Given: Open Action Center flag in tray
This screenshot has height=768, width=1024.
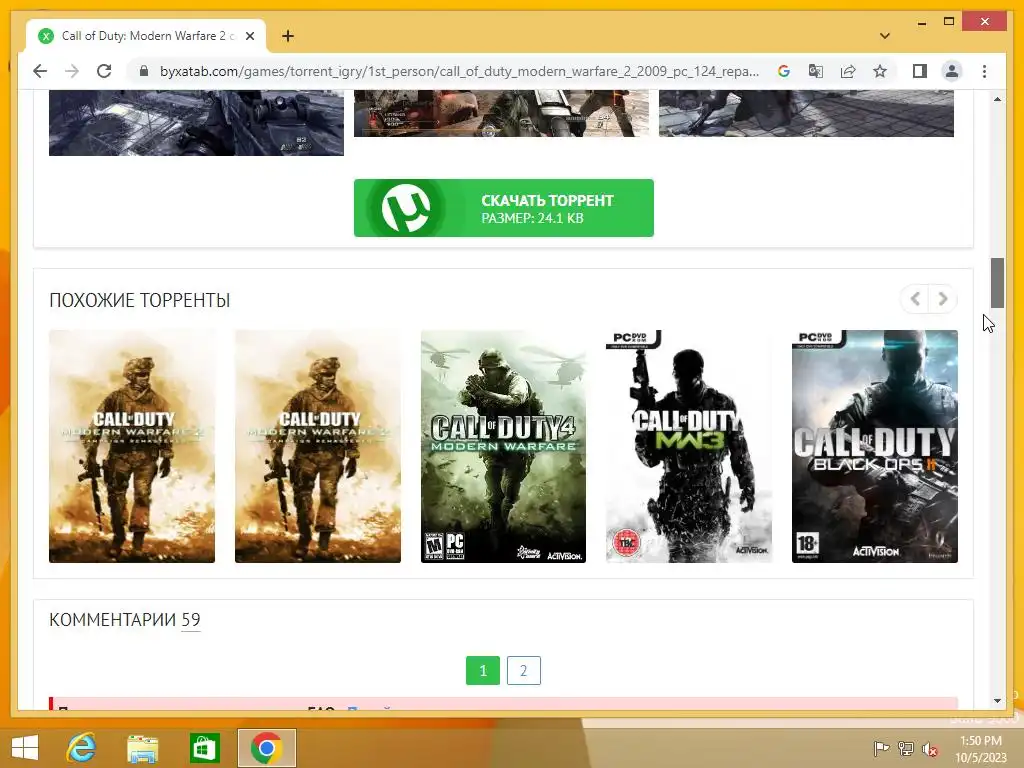Looking at the screenshot, I should coord(881,748).
